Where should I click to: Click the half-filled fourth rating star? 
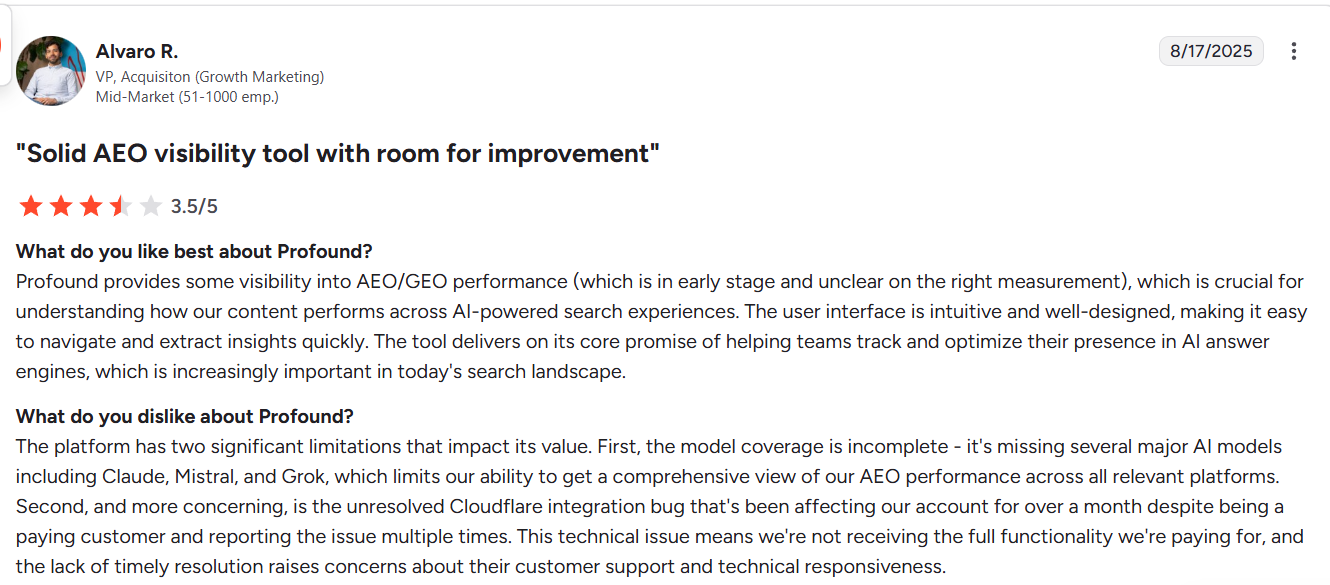click(121, 206)
